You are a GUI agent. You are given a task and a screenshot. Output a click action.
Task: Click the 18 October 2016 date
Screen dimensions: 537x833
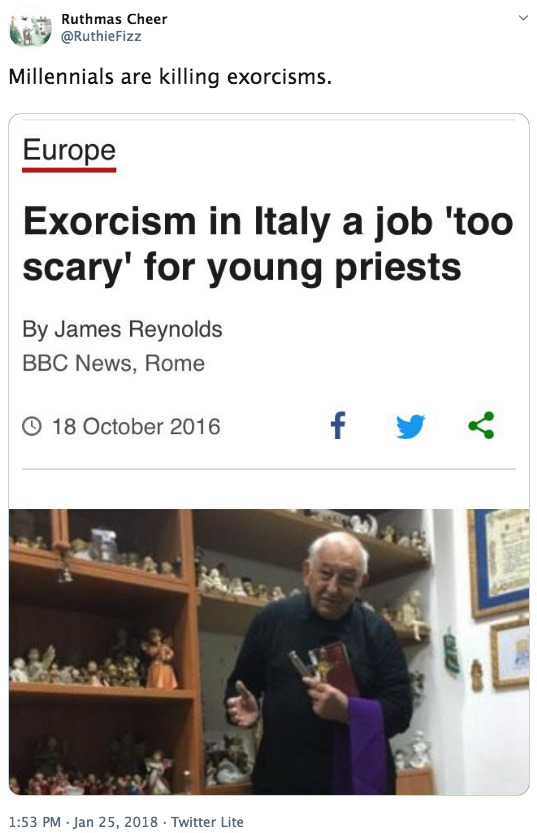136,427
